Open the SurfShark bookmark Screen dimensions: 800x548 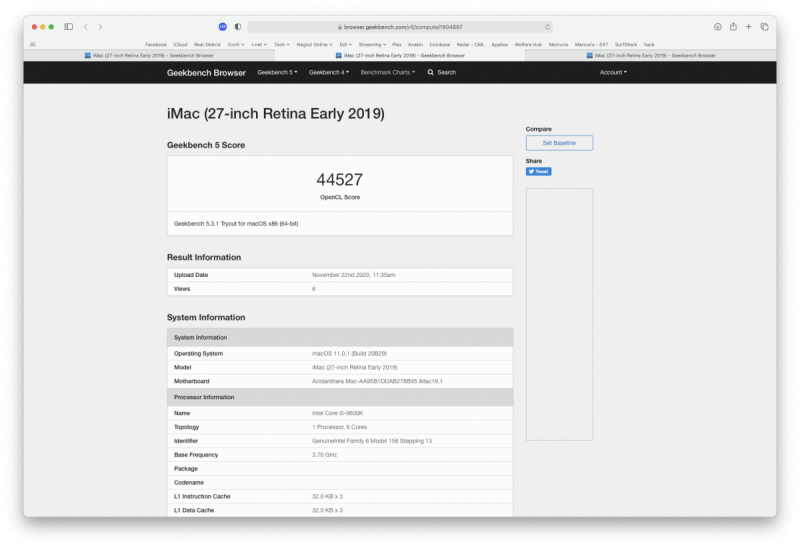626,44
